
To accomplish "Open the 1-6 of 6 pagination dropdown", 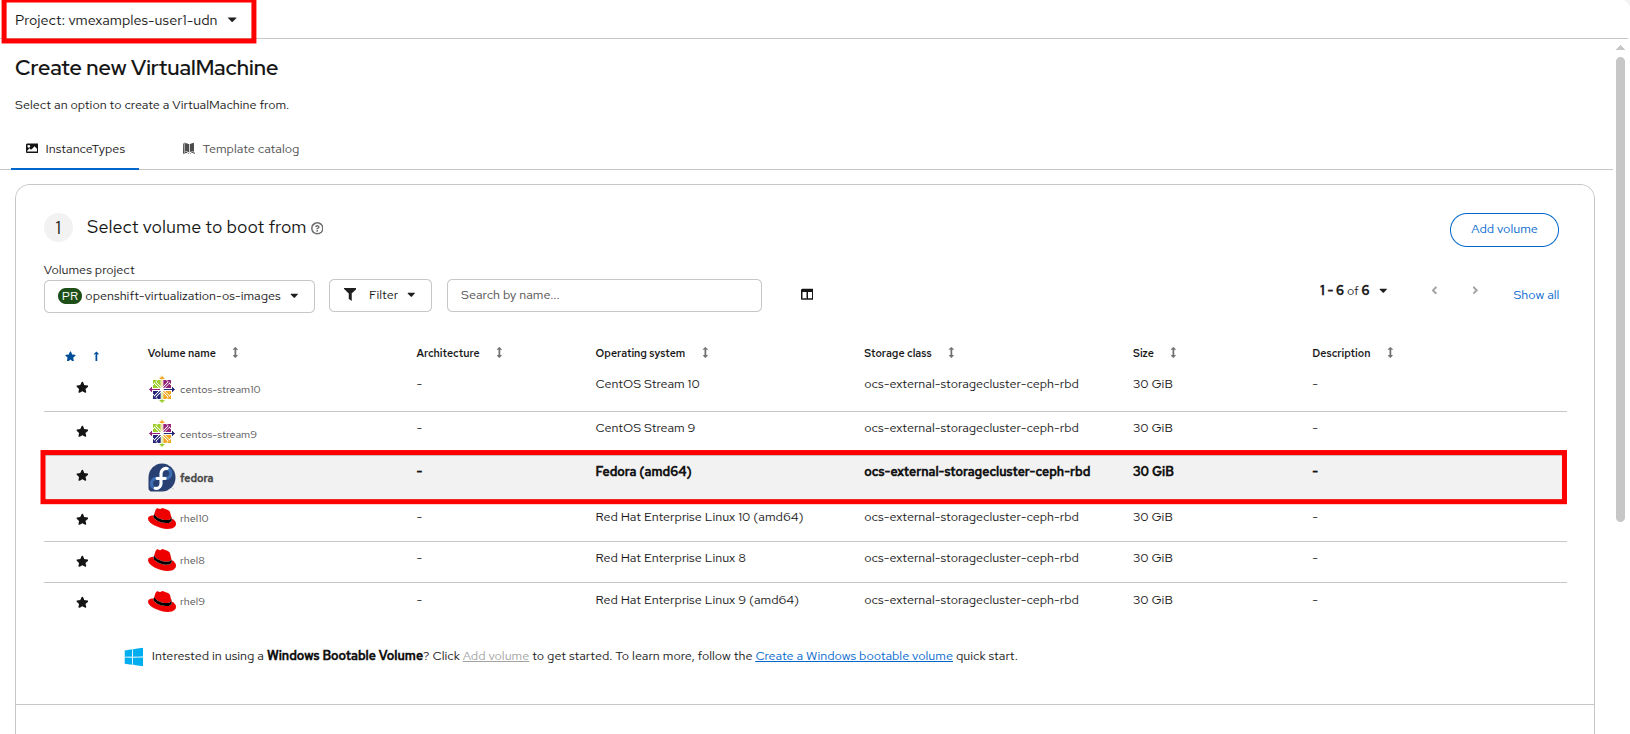I will (1353, 291).
